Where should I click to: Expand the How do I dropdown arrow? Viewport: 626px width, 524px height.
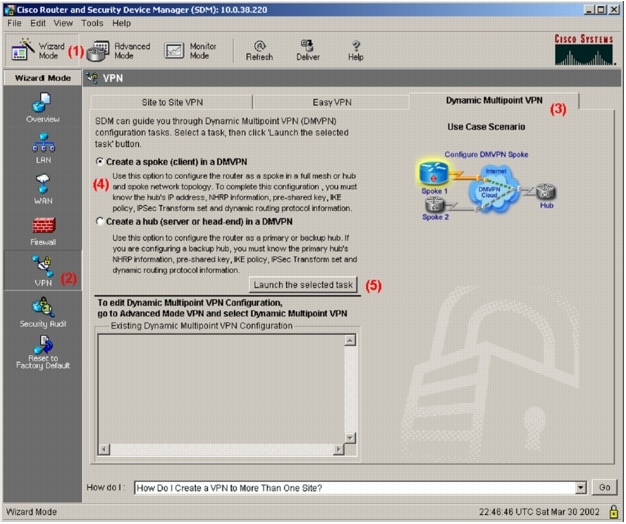pyautogui.click(x=580, y=487)
